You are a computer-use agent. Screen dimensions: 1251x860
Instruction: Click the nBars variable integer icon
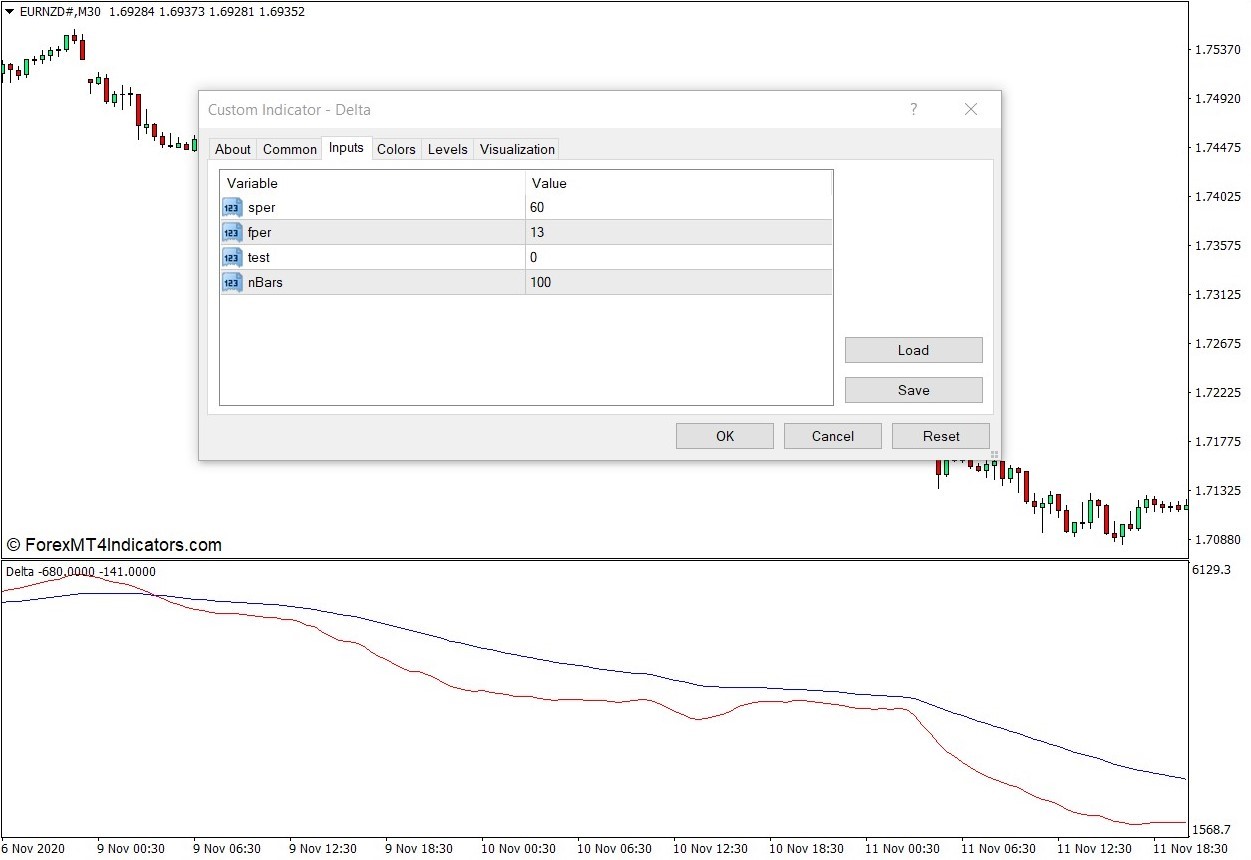click(x=232, y=283)
